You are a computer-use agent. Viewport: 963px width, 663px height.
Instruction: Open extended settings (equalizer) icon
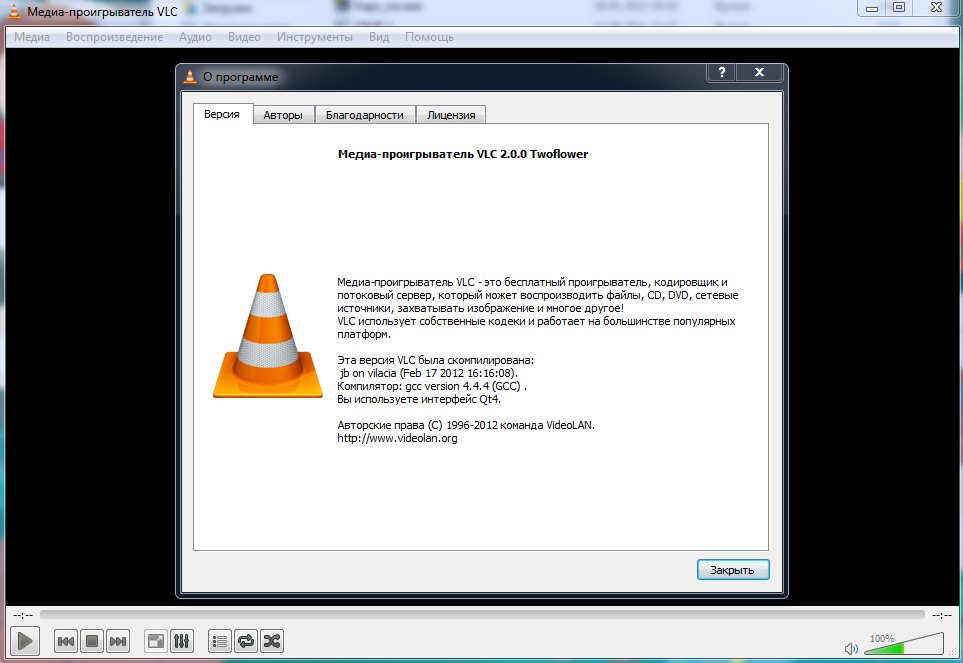pyautogui.click(x=182, y=642)
